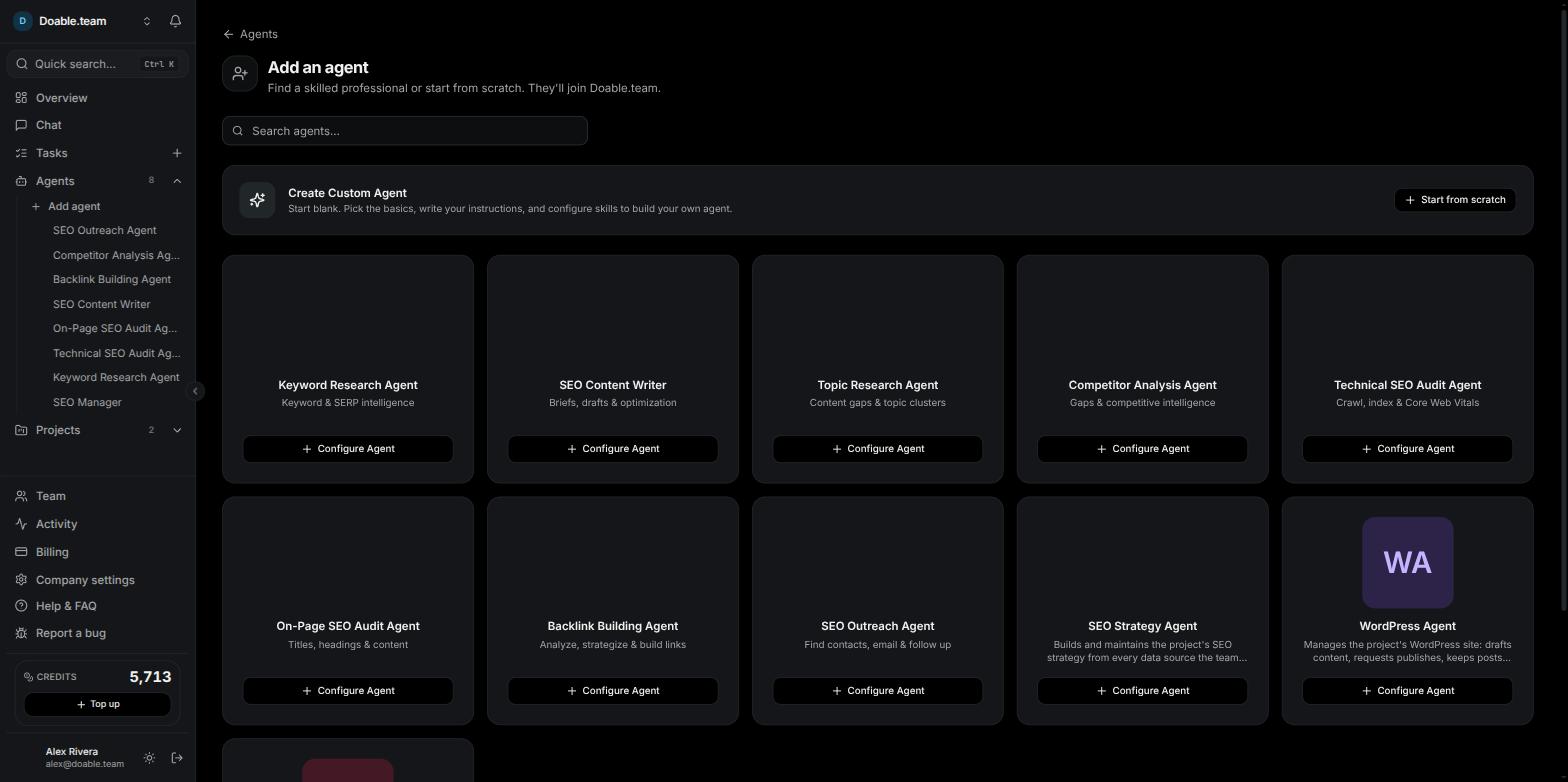Configure the Topic Research Agent
1568x782 pixels.
coord(878,449)
